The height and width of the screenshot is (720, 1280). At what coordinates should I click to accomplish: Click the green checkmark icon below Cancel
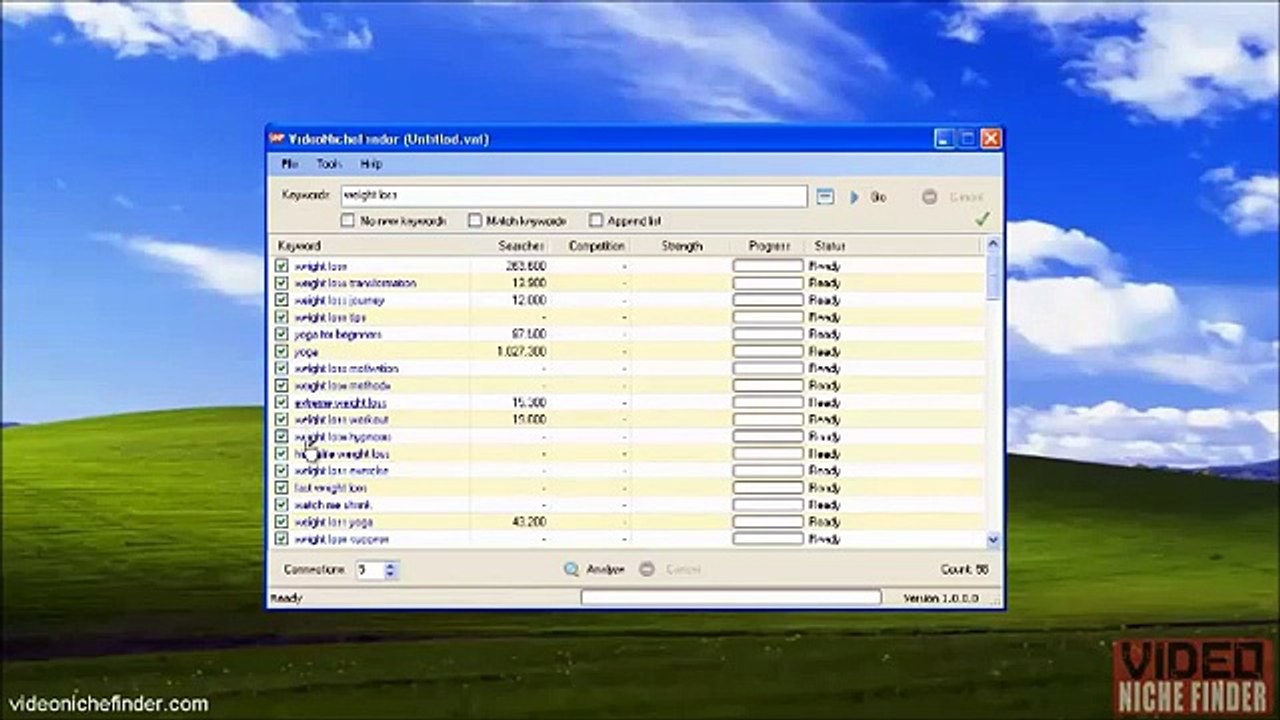(982, 219)
